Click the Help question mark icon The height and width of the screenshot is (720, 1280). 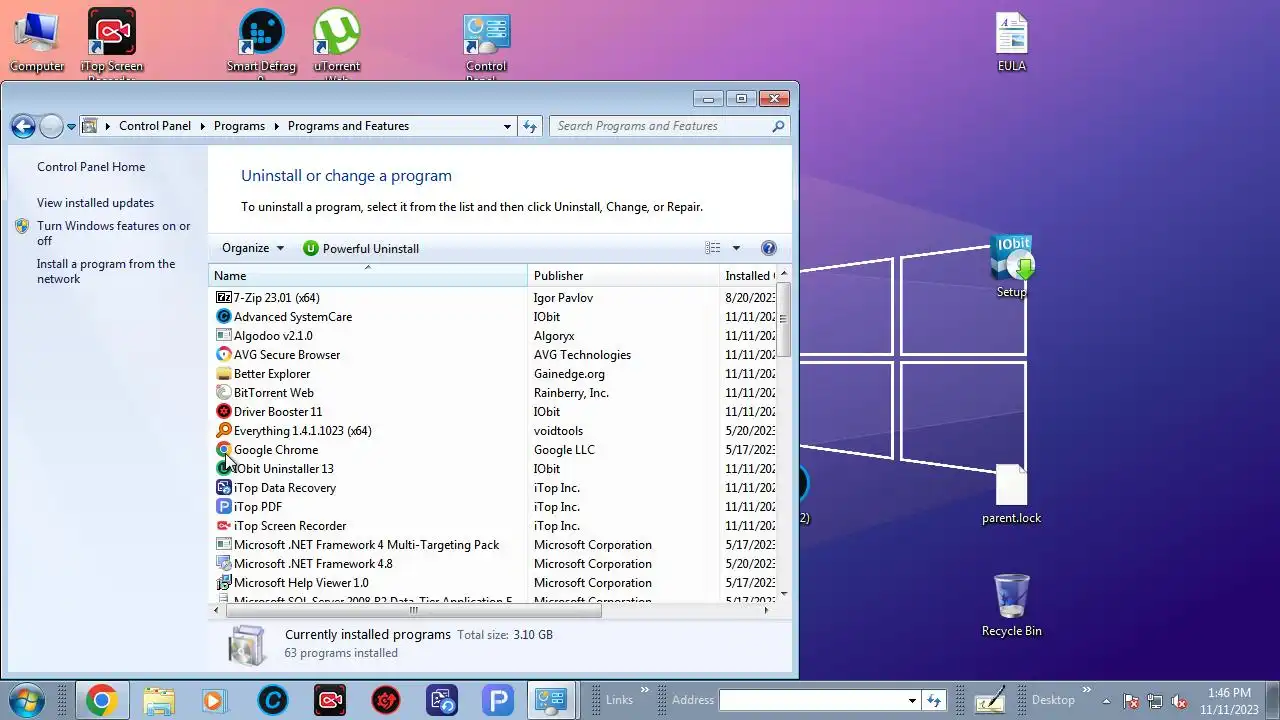point(769,248)
